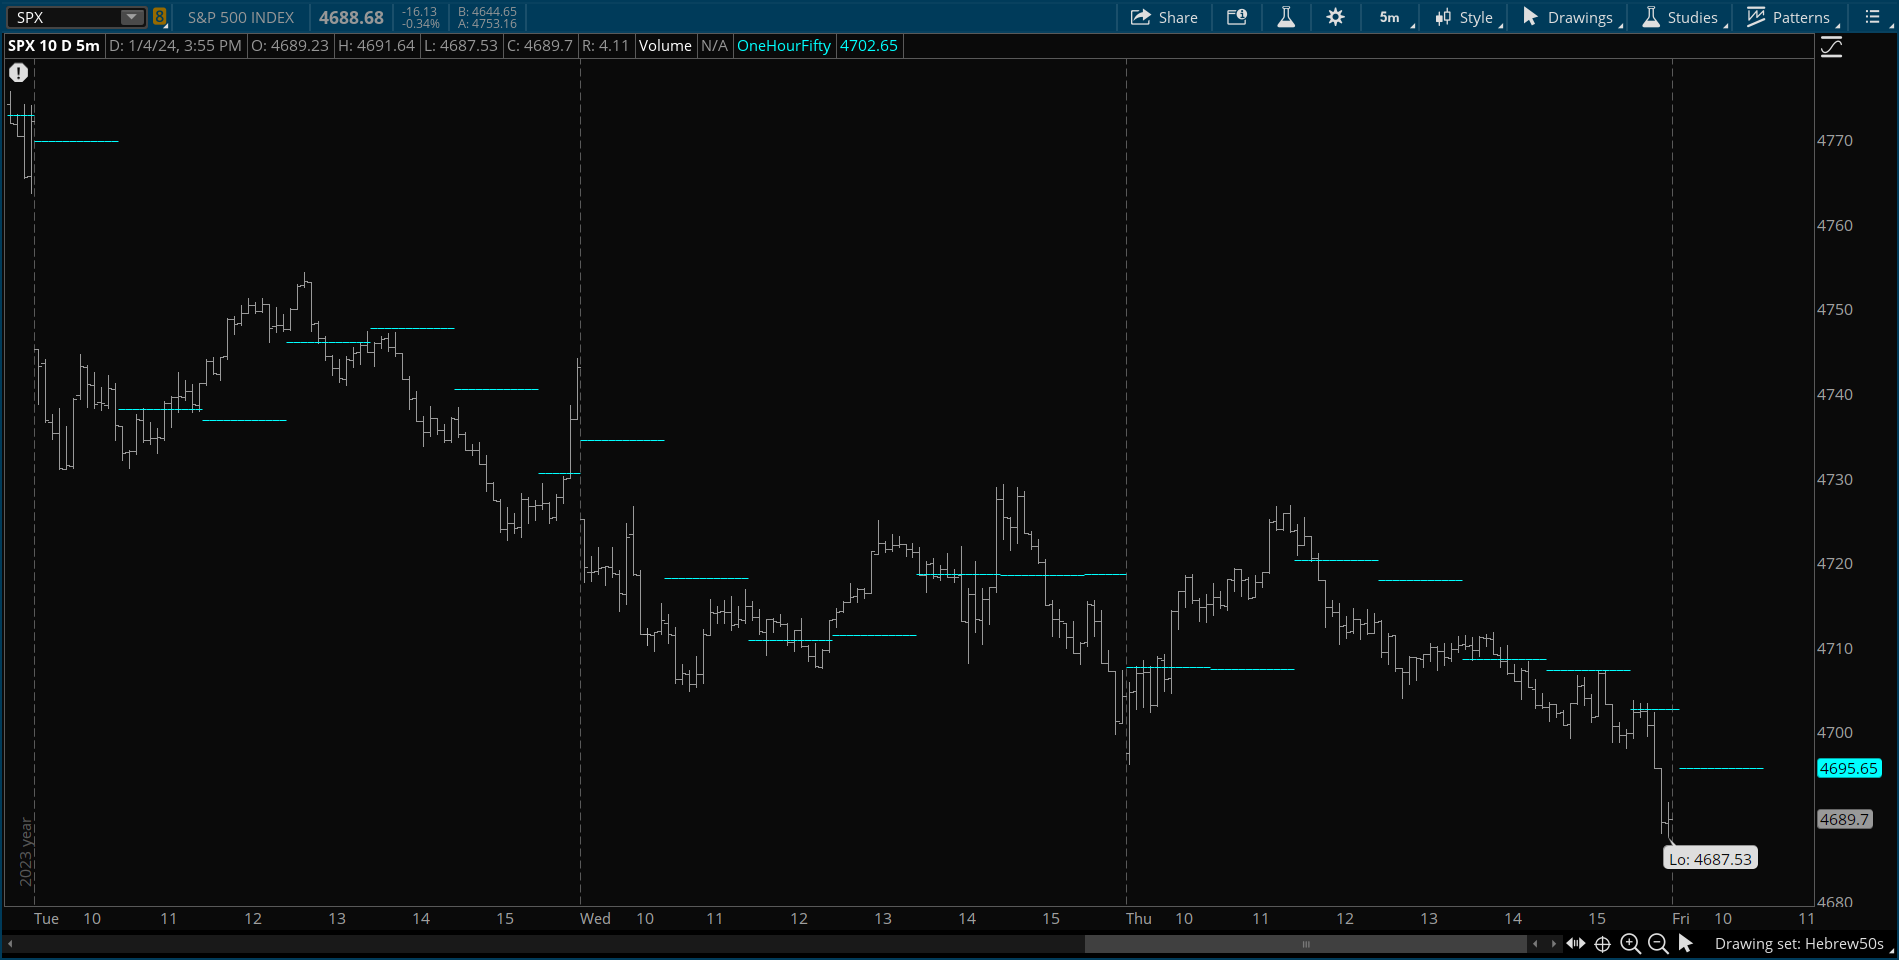Toggle the expand time axis arrows icon
Viewport: 1899px width, 960px height.
pyautogui.click(x=1576, y=943)
